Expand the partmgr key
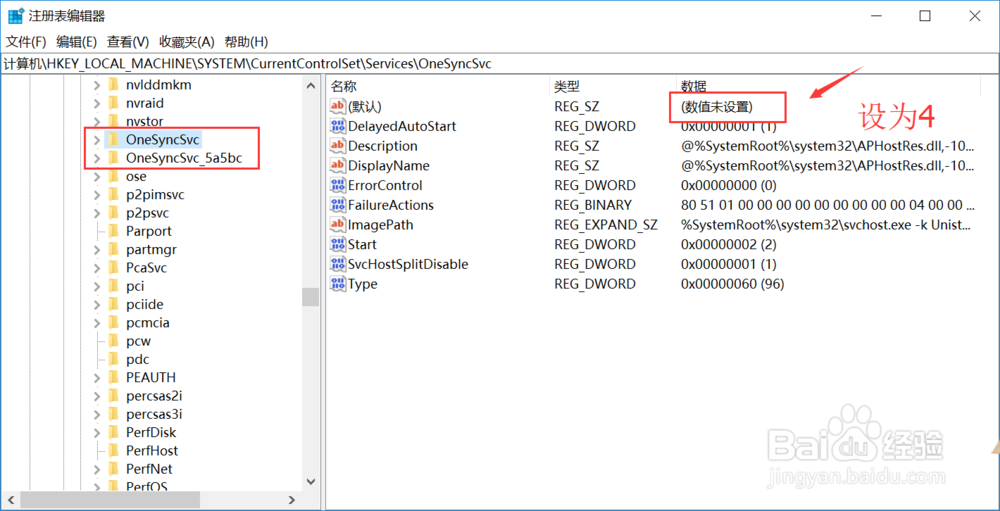This screenshot has width=1000, height=511. [x=96, y=249]
